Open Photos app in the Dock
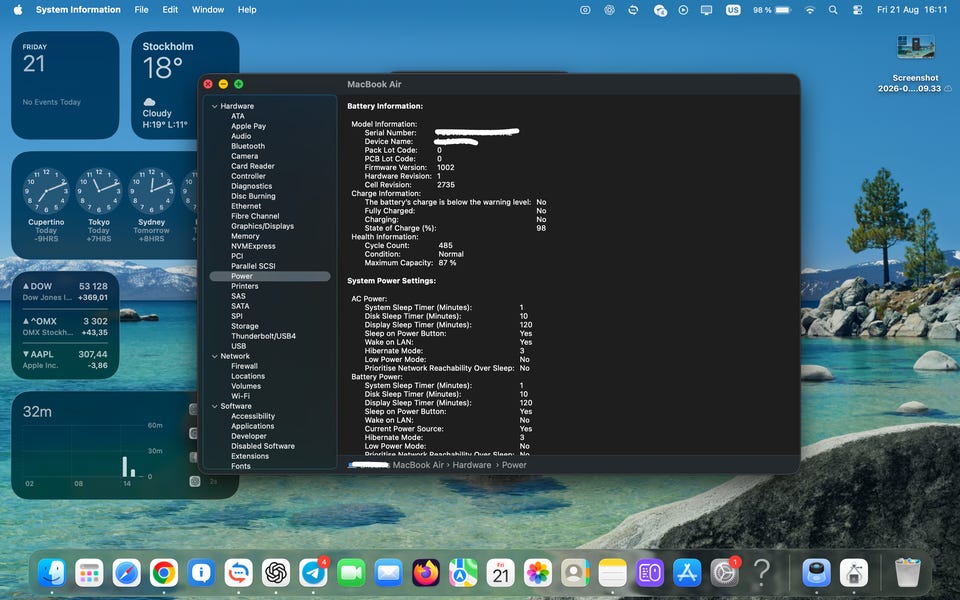This screenshot has height=600, width=960. point(538,573)
